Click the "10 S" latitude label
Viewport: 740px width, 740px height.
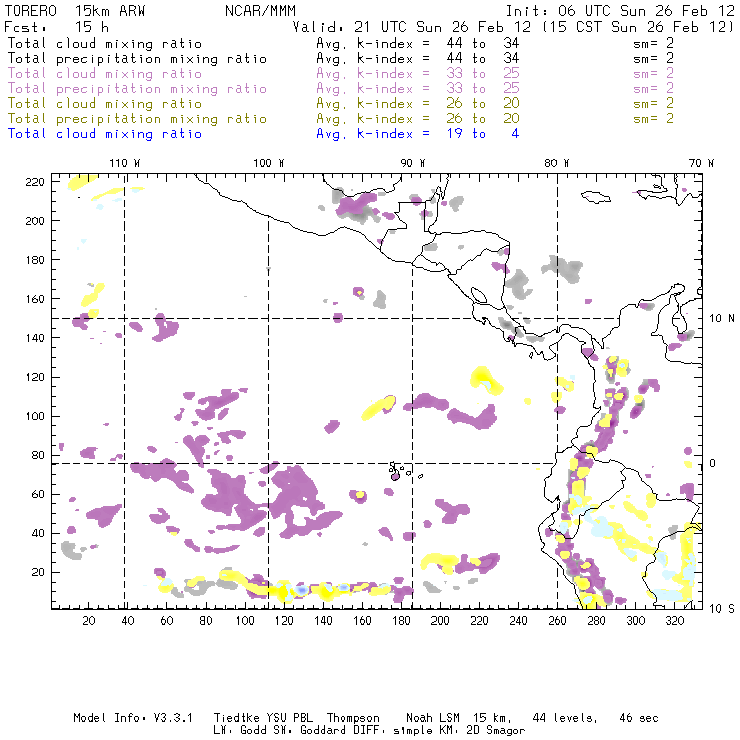tap(722, 609)
